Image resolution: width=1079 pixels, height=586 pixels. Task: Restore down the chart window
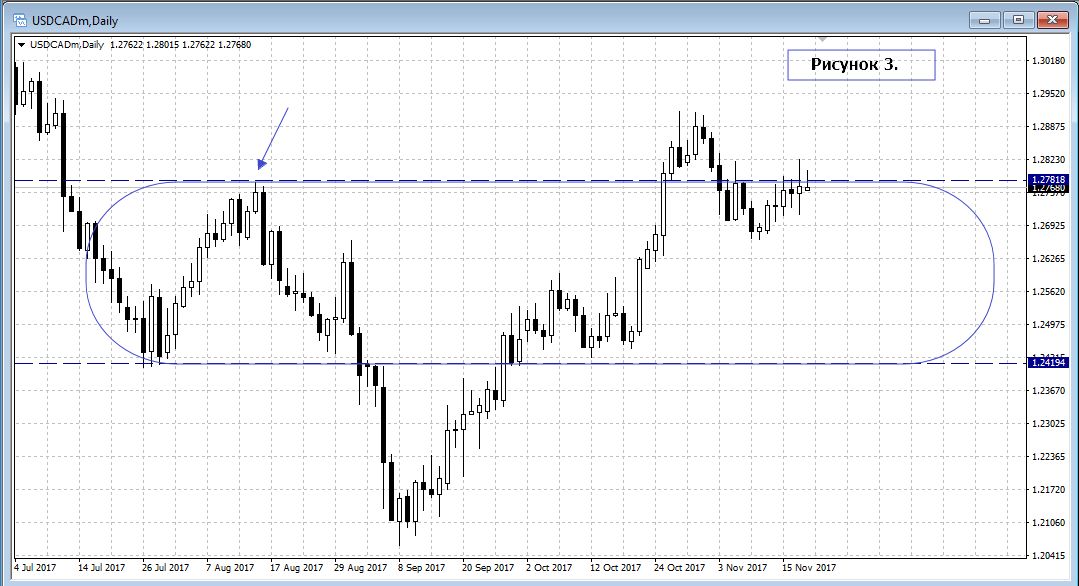coord(1018,18)
